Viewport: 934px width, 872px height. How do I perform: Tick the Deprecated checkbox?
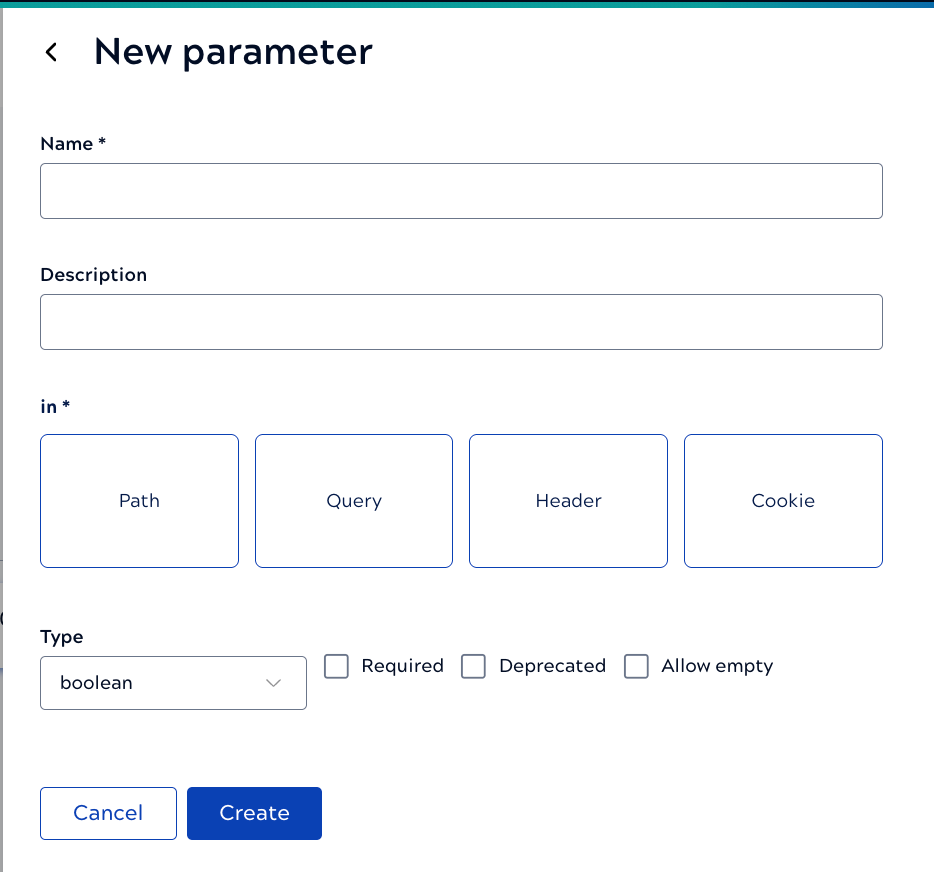pyautogui.click(x=473, y=666)
